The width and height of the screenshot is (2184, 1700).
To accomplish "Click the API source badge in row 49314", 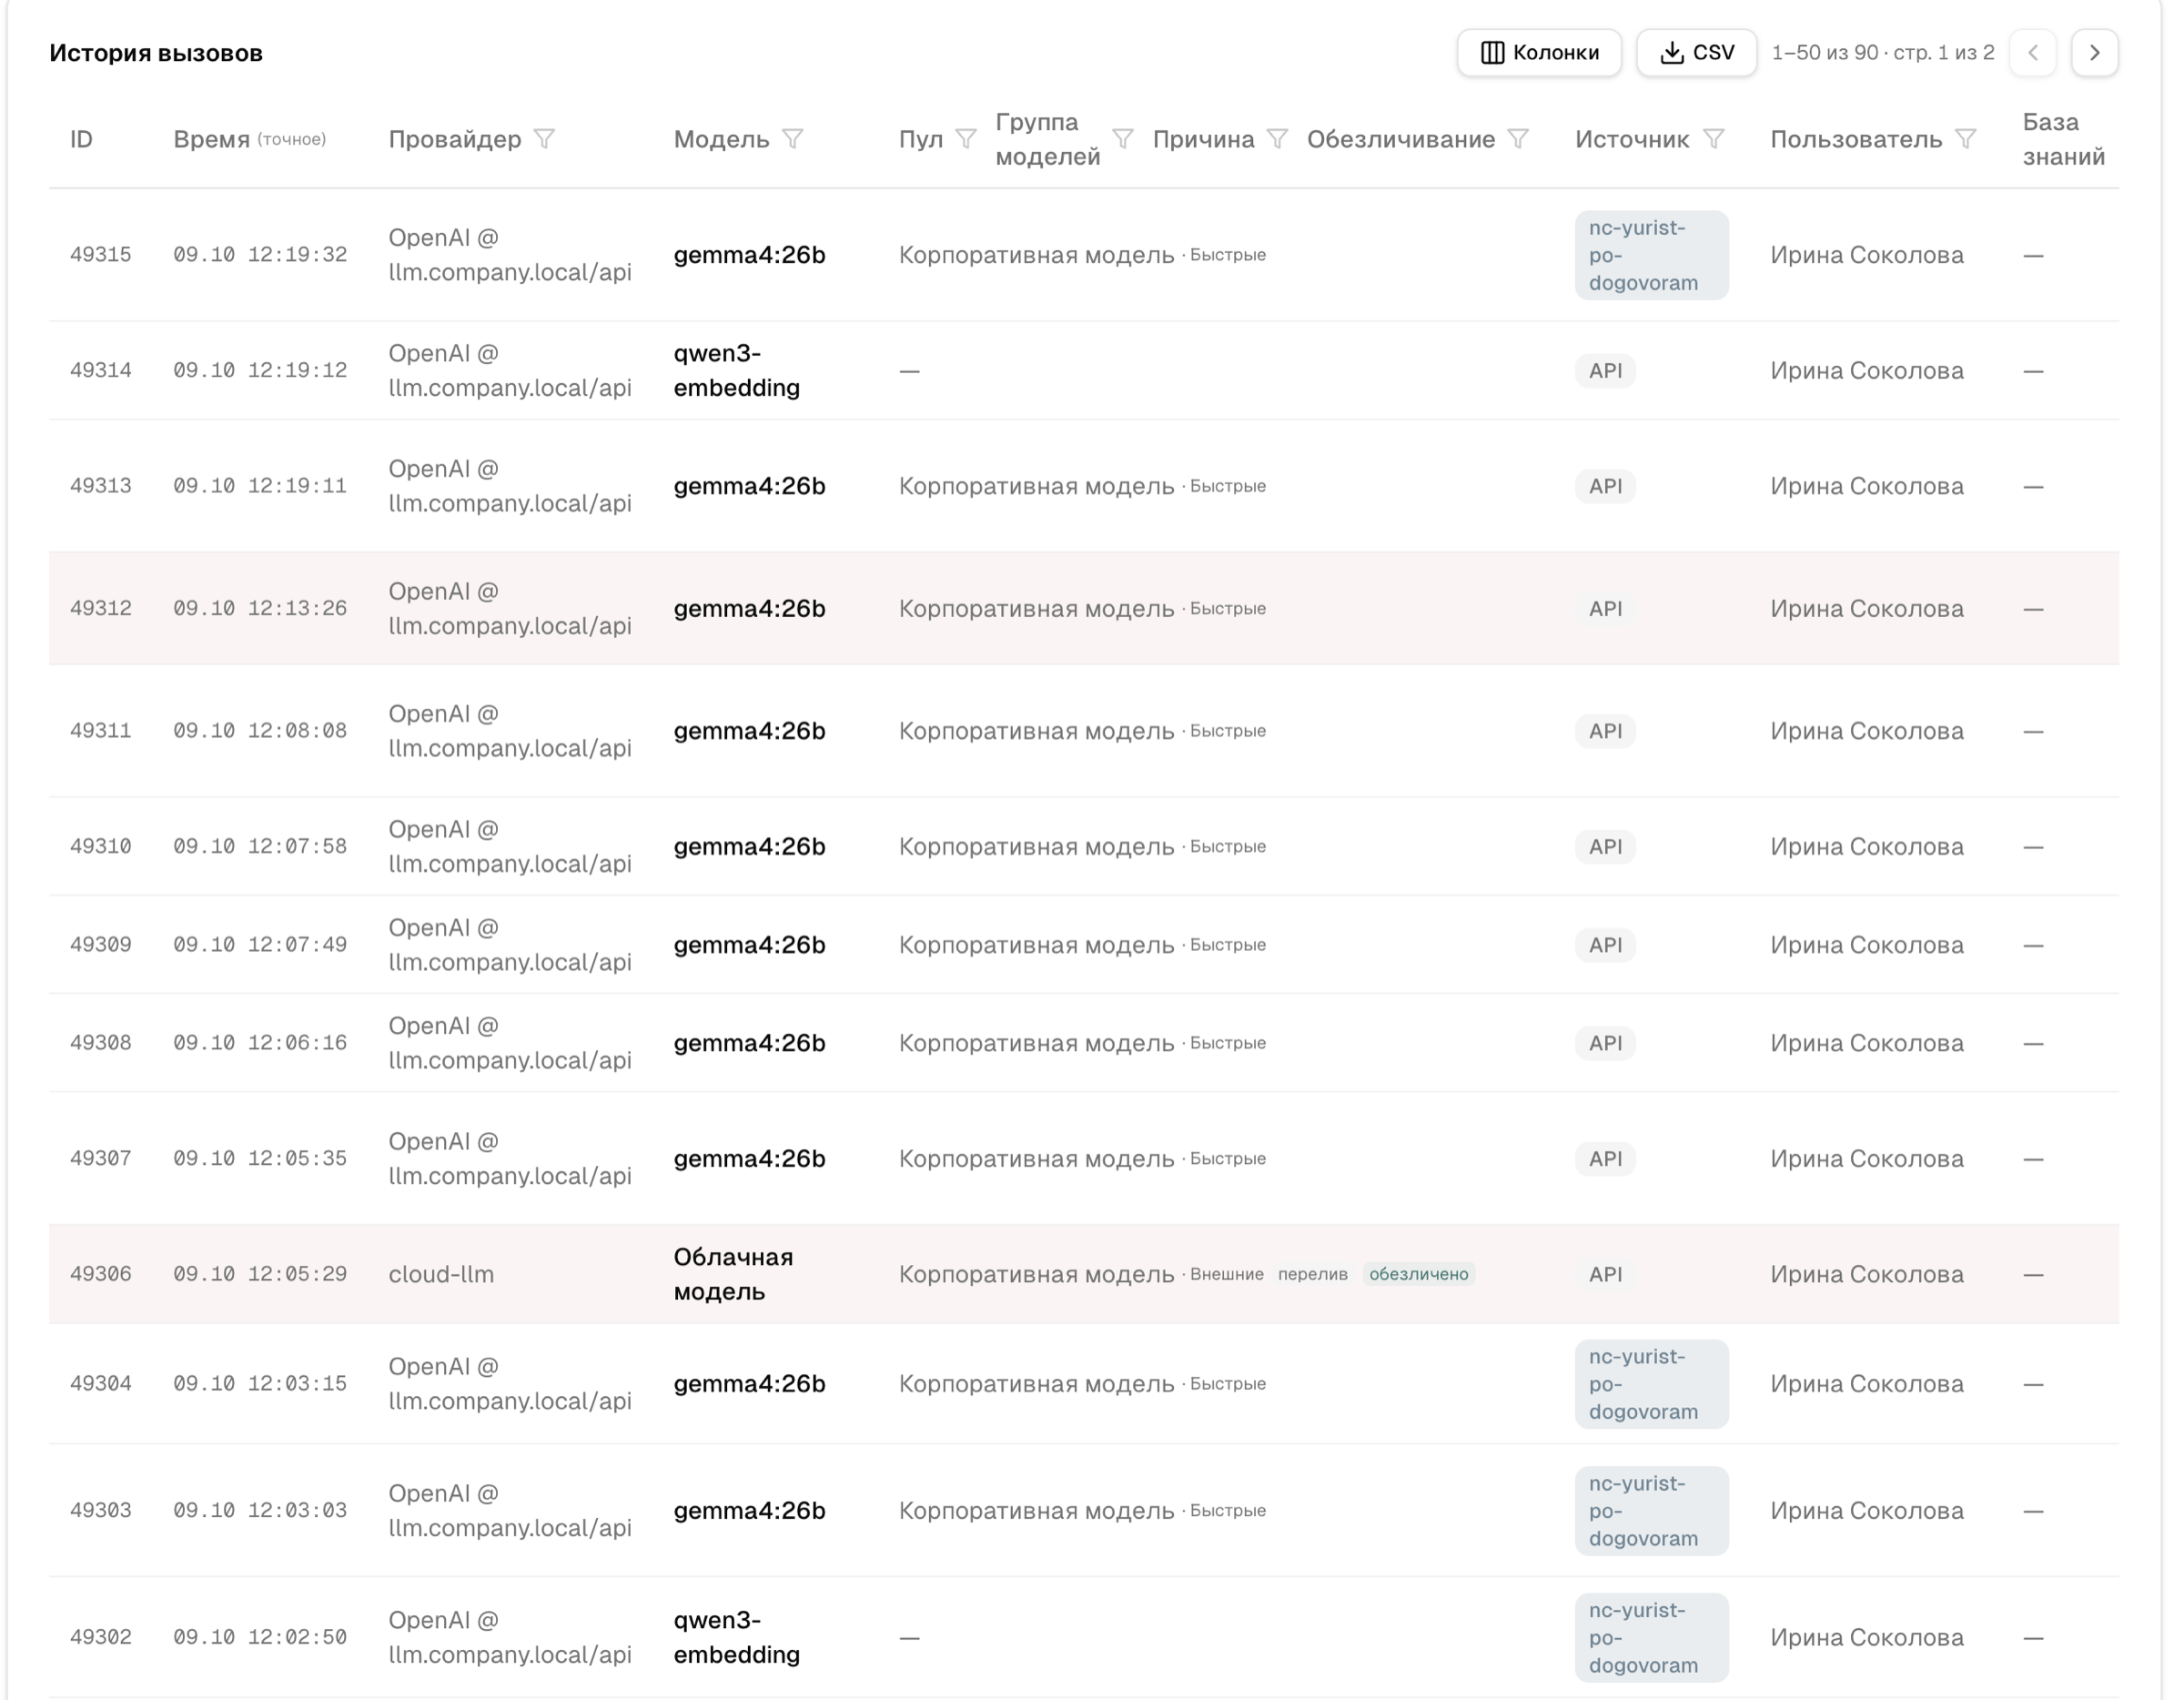I will (x=1606, y=371).
